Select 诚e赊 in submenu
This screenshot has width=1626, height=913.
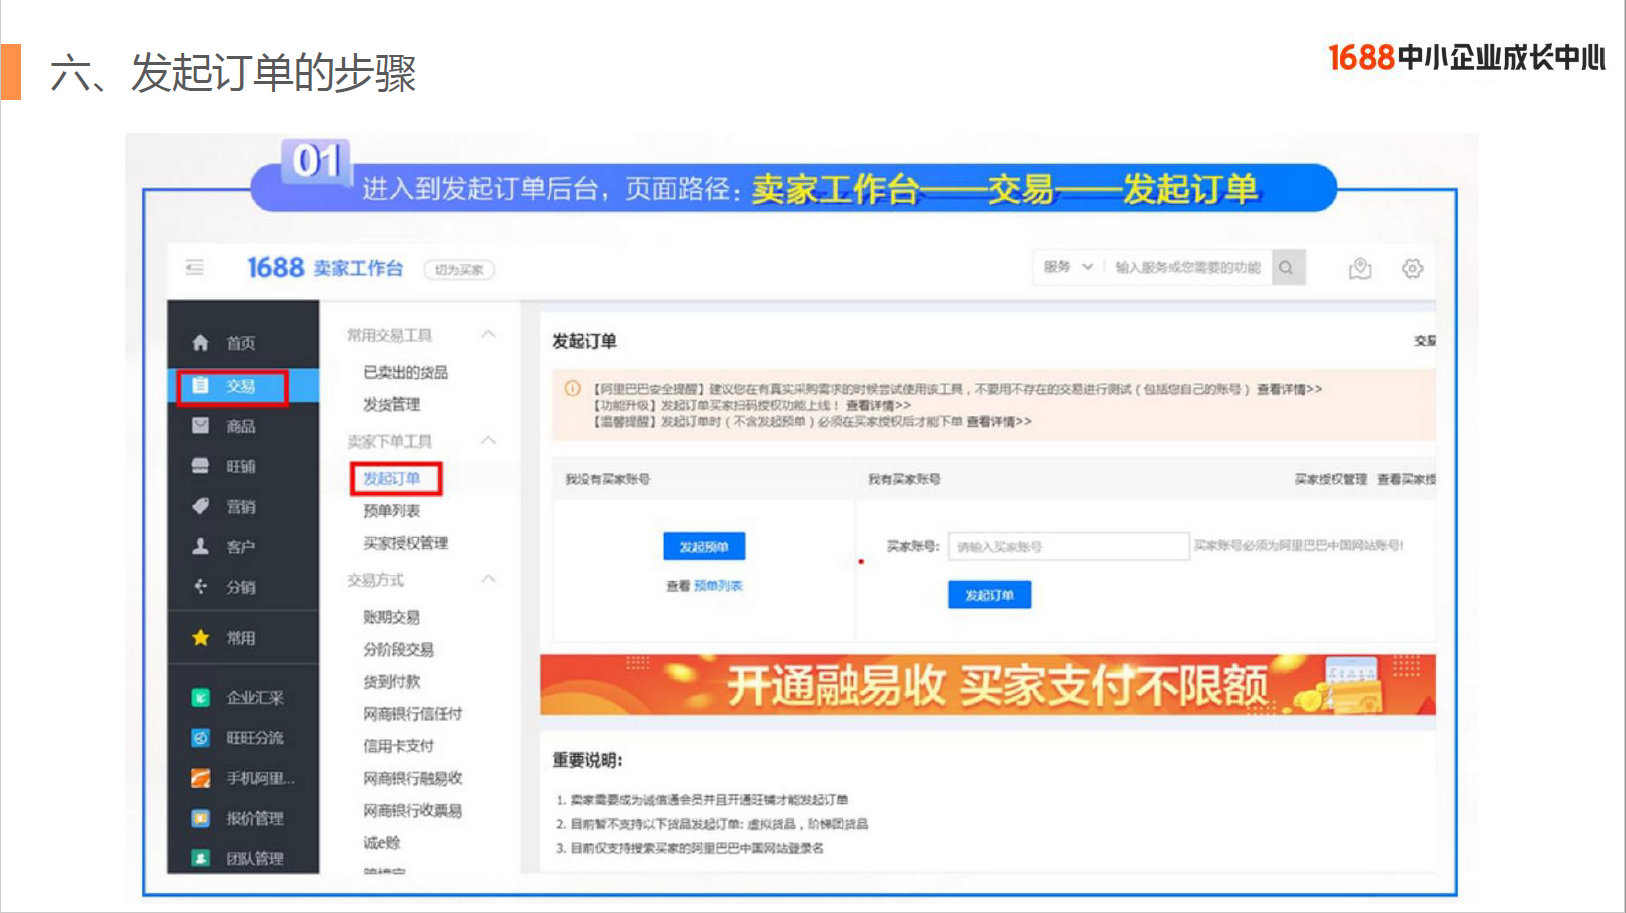click(382, 842)
